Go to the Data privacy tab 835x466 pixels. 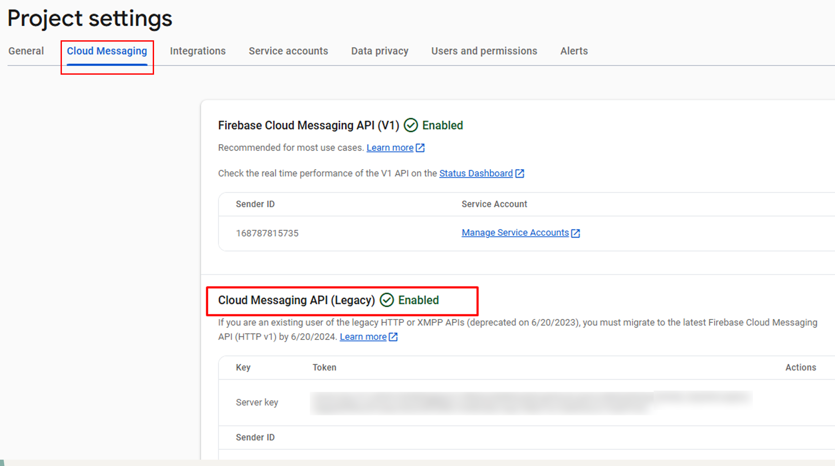coord(380,51)
